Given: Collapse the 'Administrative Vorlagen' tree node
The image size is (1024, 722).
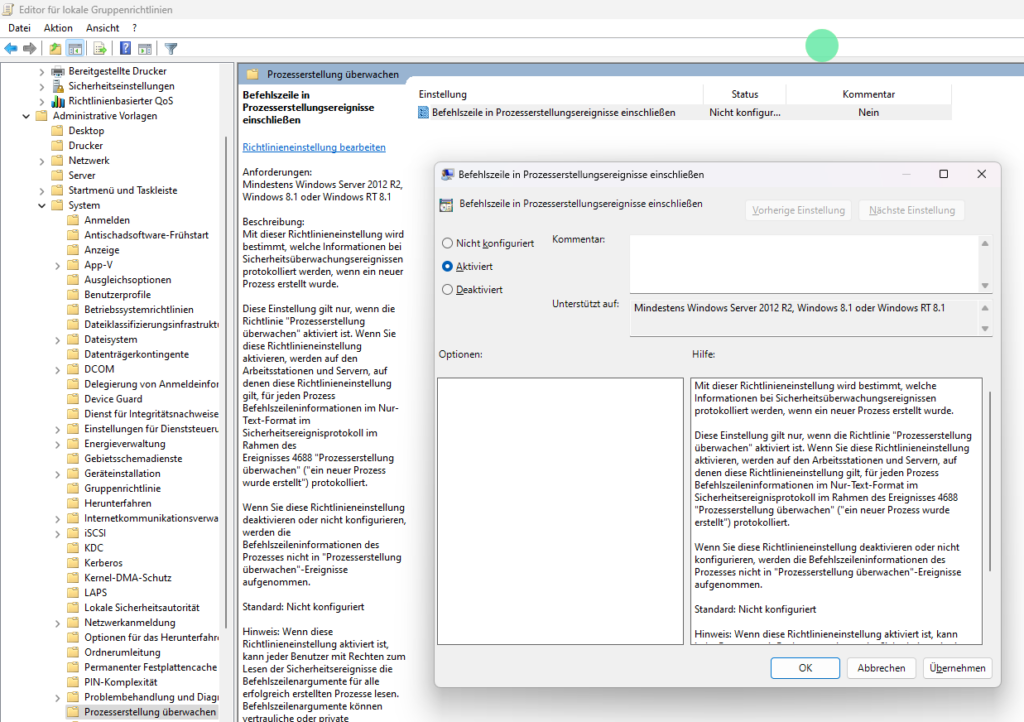Looking at the screenshot, I should (x=25, y=116).
